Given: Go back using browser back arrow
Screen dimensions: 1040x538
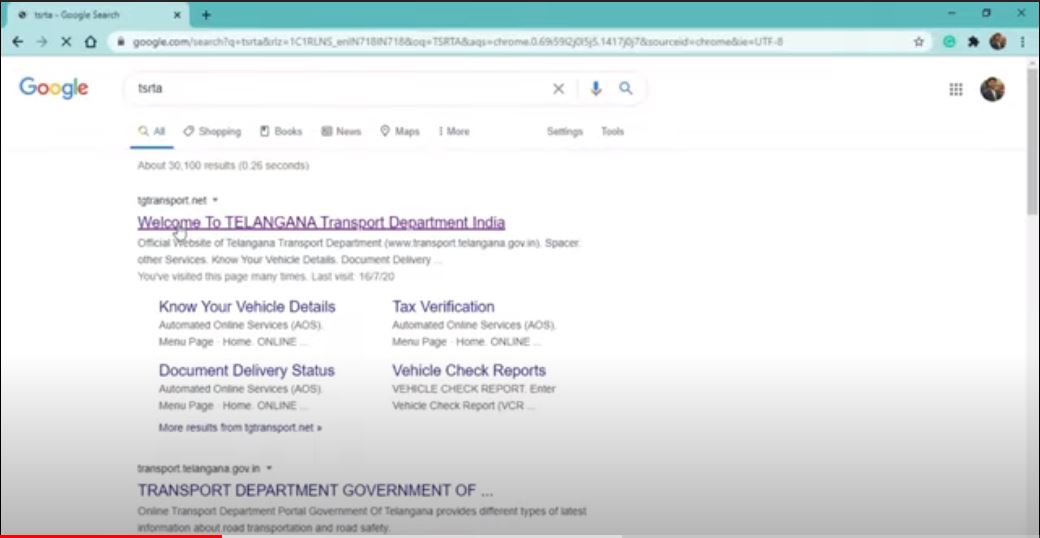Looking at the screenshot, I should [18, 41].
